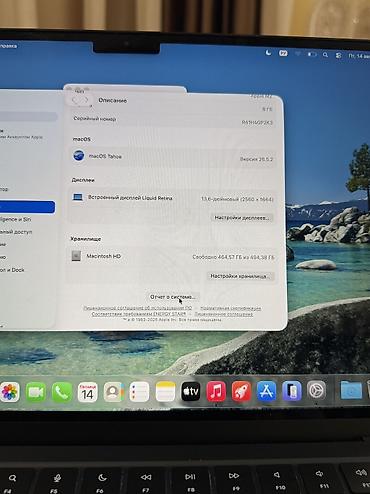Open Reminders from the Dock
This screenshot has height=494, width=370.
coord(139,392)
